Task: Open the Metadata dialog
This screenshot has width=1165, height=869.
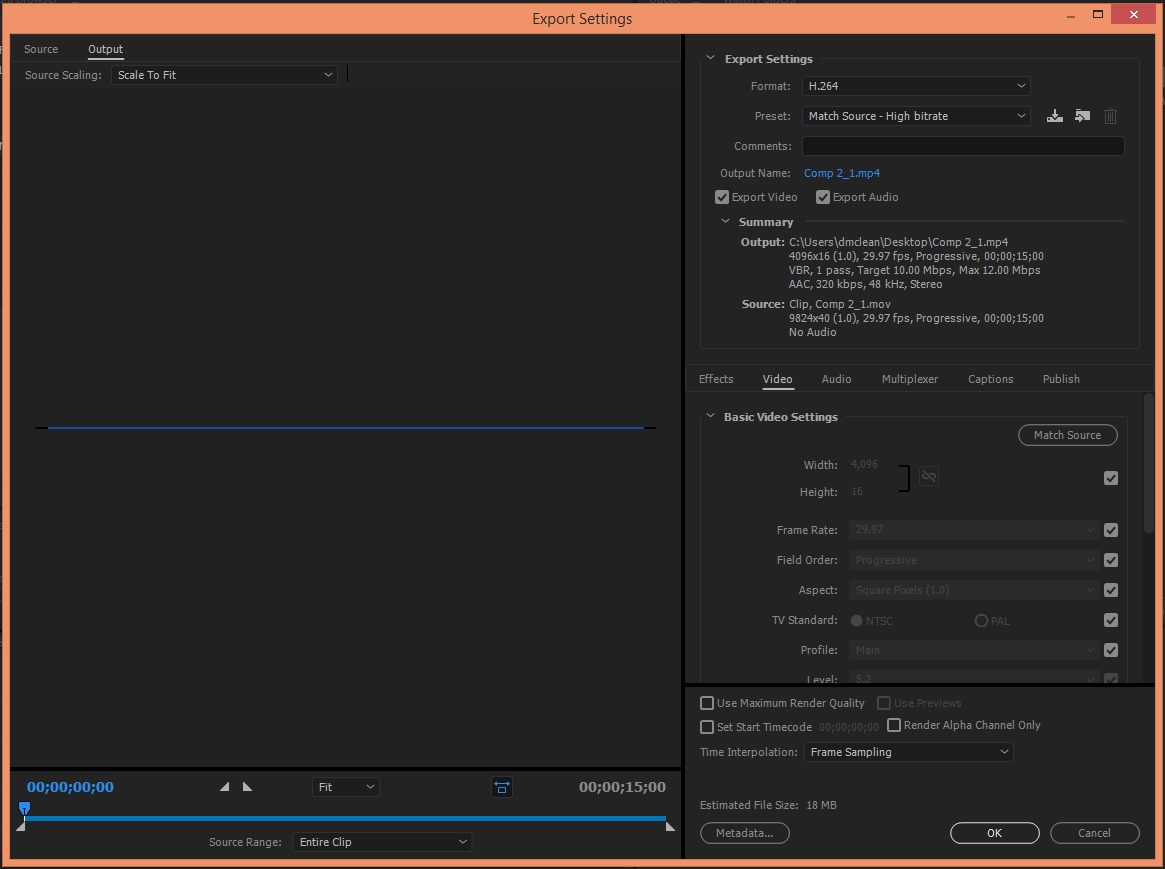Action: (744, 833)
